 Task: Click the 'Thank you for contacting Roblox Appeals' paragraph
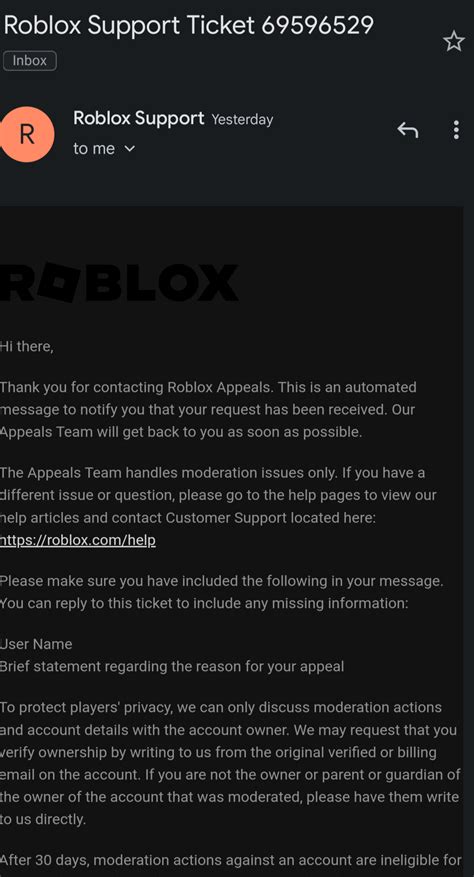pyautogui.click(x=208, y=409)
